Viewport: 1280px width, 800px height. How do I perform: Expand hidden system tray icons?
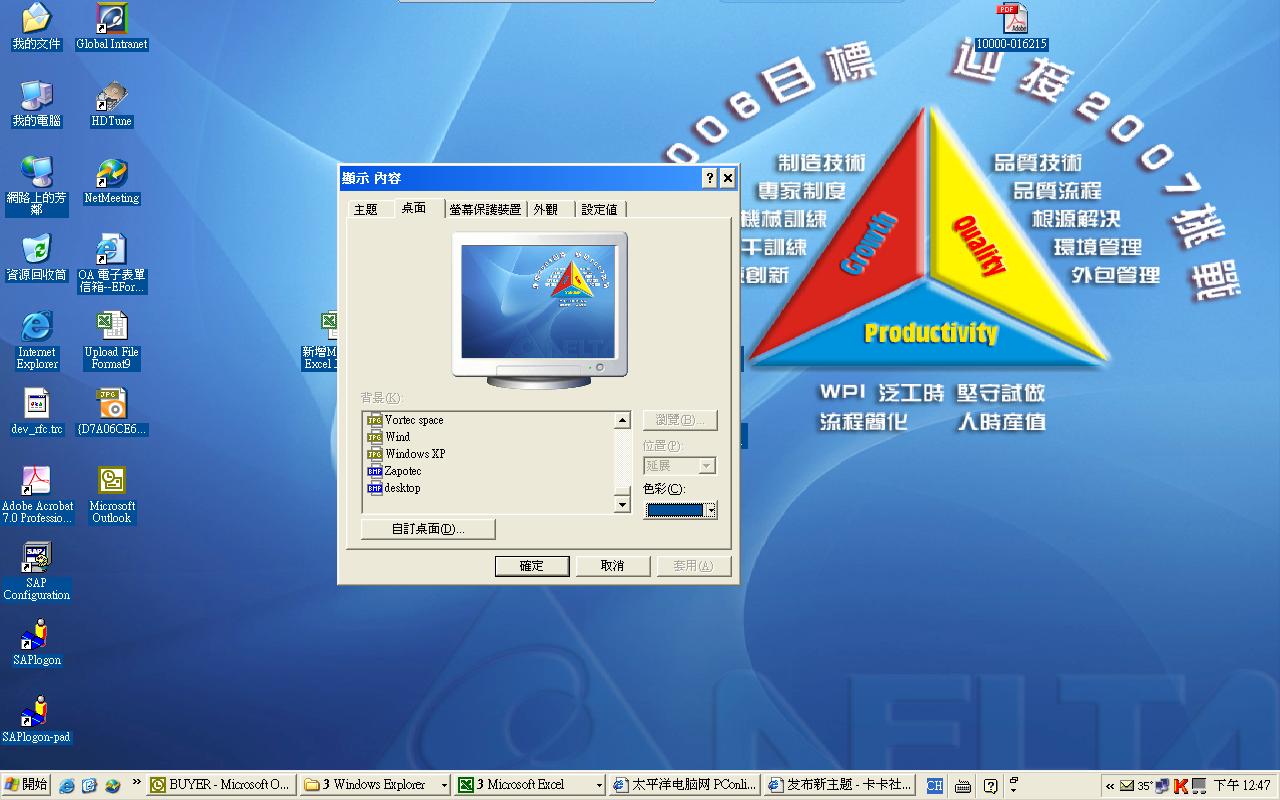[x=1110, y=786]
